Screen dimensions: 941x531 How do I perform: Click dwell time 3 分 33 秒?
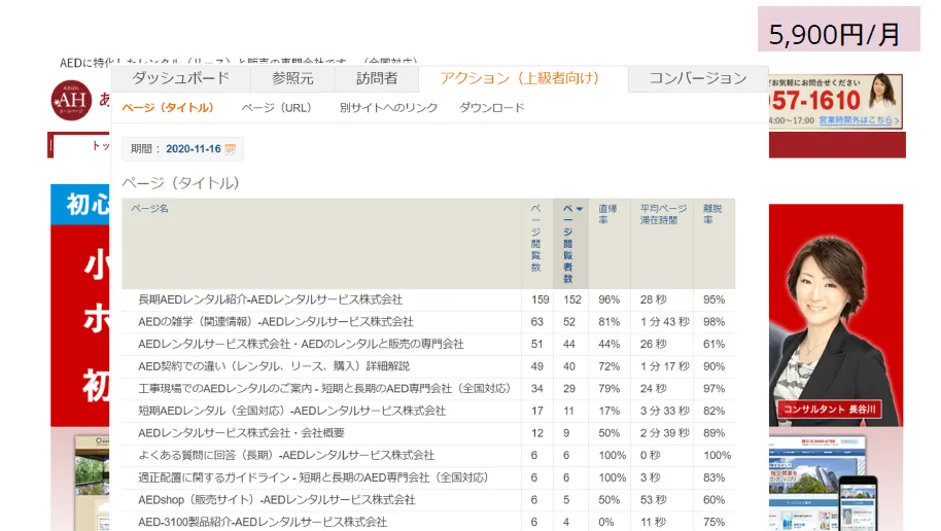(664, 410)
